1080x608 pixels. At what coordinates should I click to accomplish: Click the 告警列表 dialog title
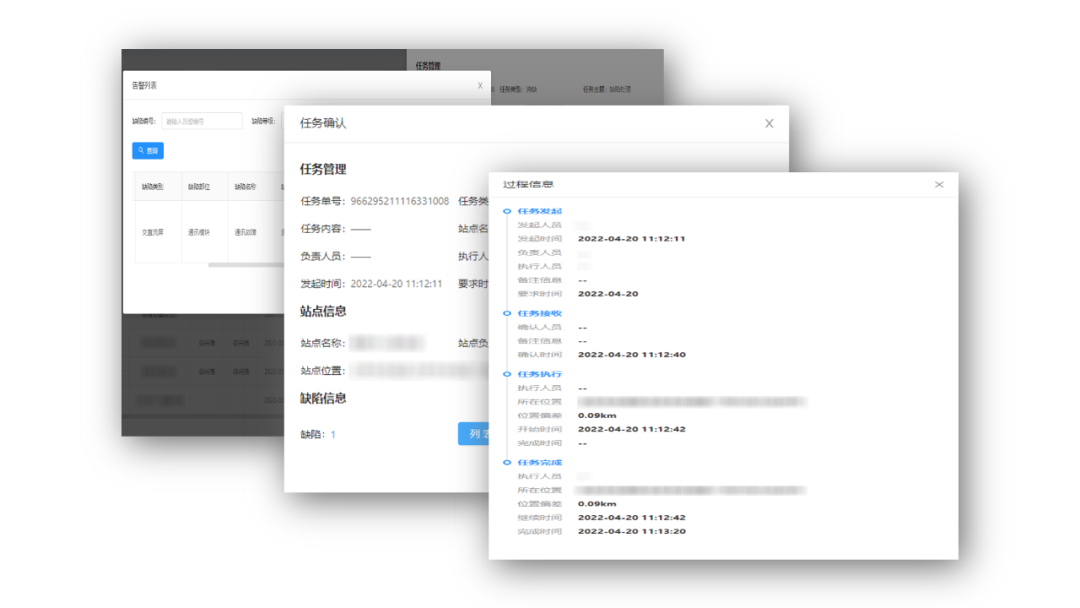point(145,85)
